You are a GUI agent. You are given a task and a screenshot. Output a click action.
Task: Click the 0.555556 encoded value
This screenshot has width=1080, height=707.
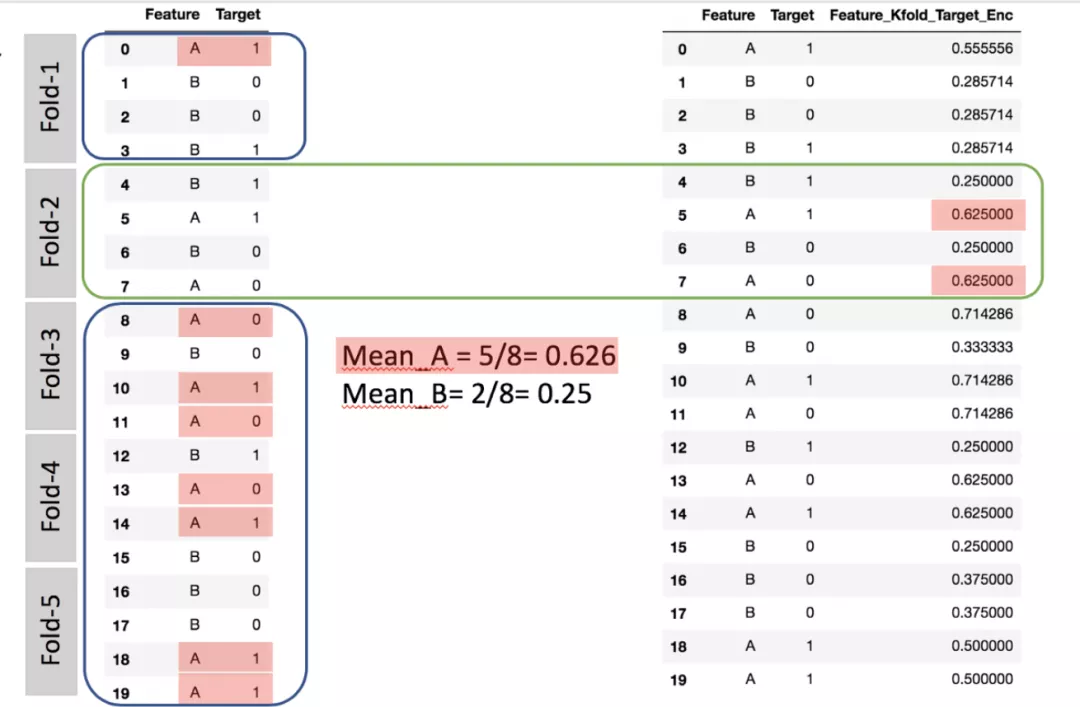coord(984,49)
